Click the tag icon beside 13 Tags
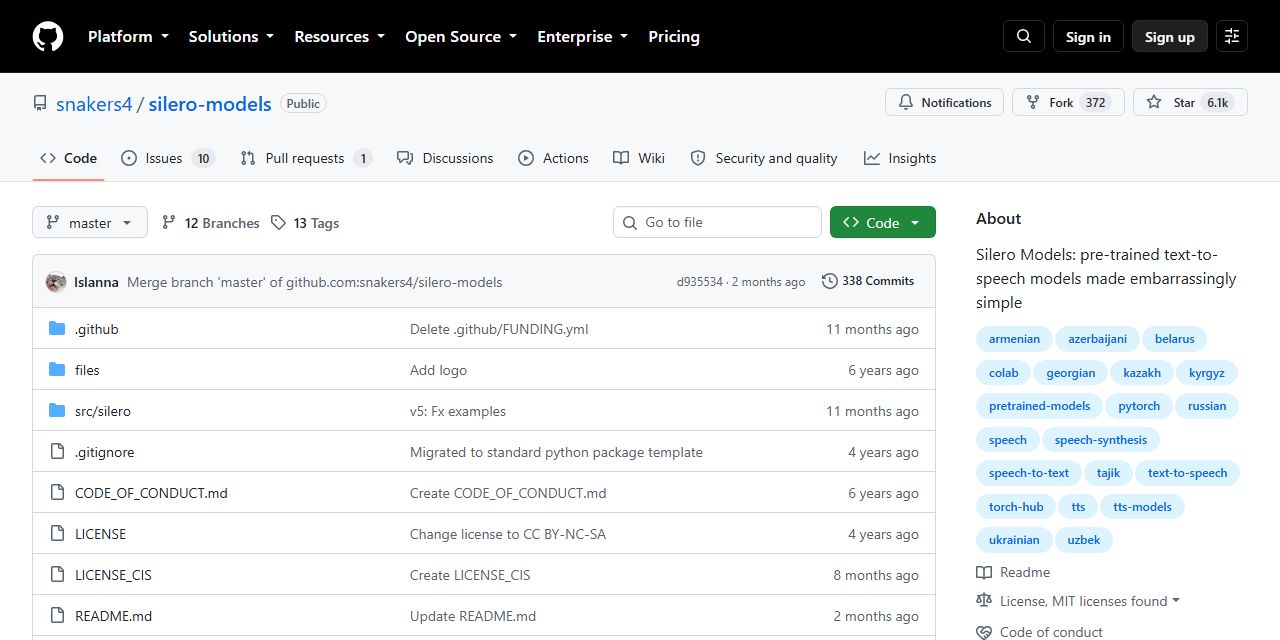This screenshot has height=640, width=1280. (x=279, y=223)
